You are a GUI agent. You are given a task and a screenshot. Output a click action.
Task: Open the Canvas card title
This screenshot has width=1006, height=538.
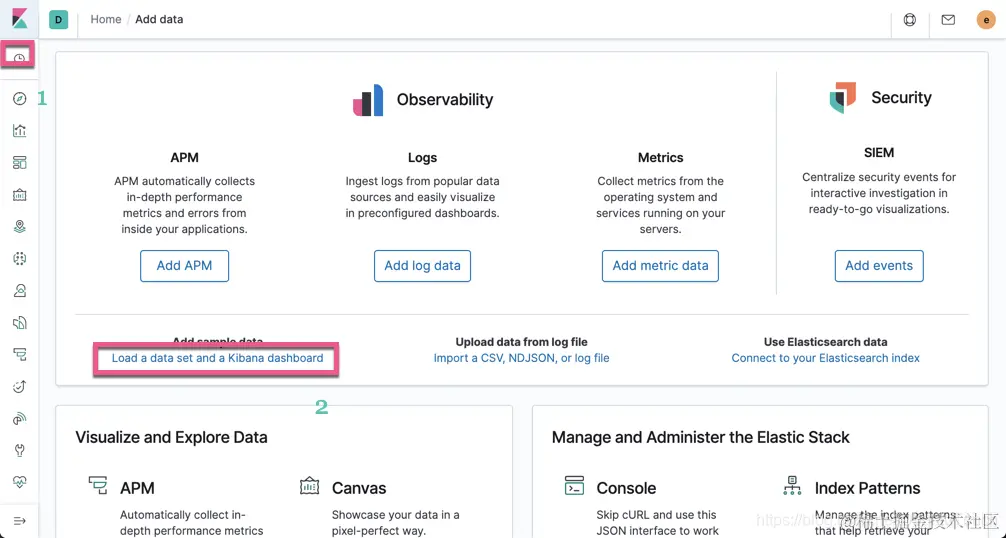[359, 488]
